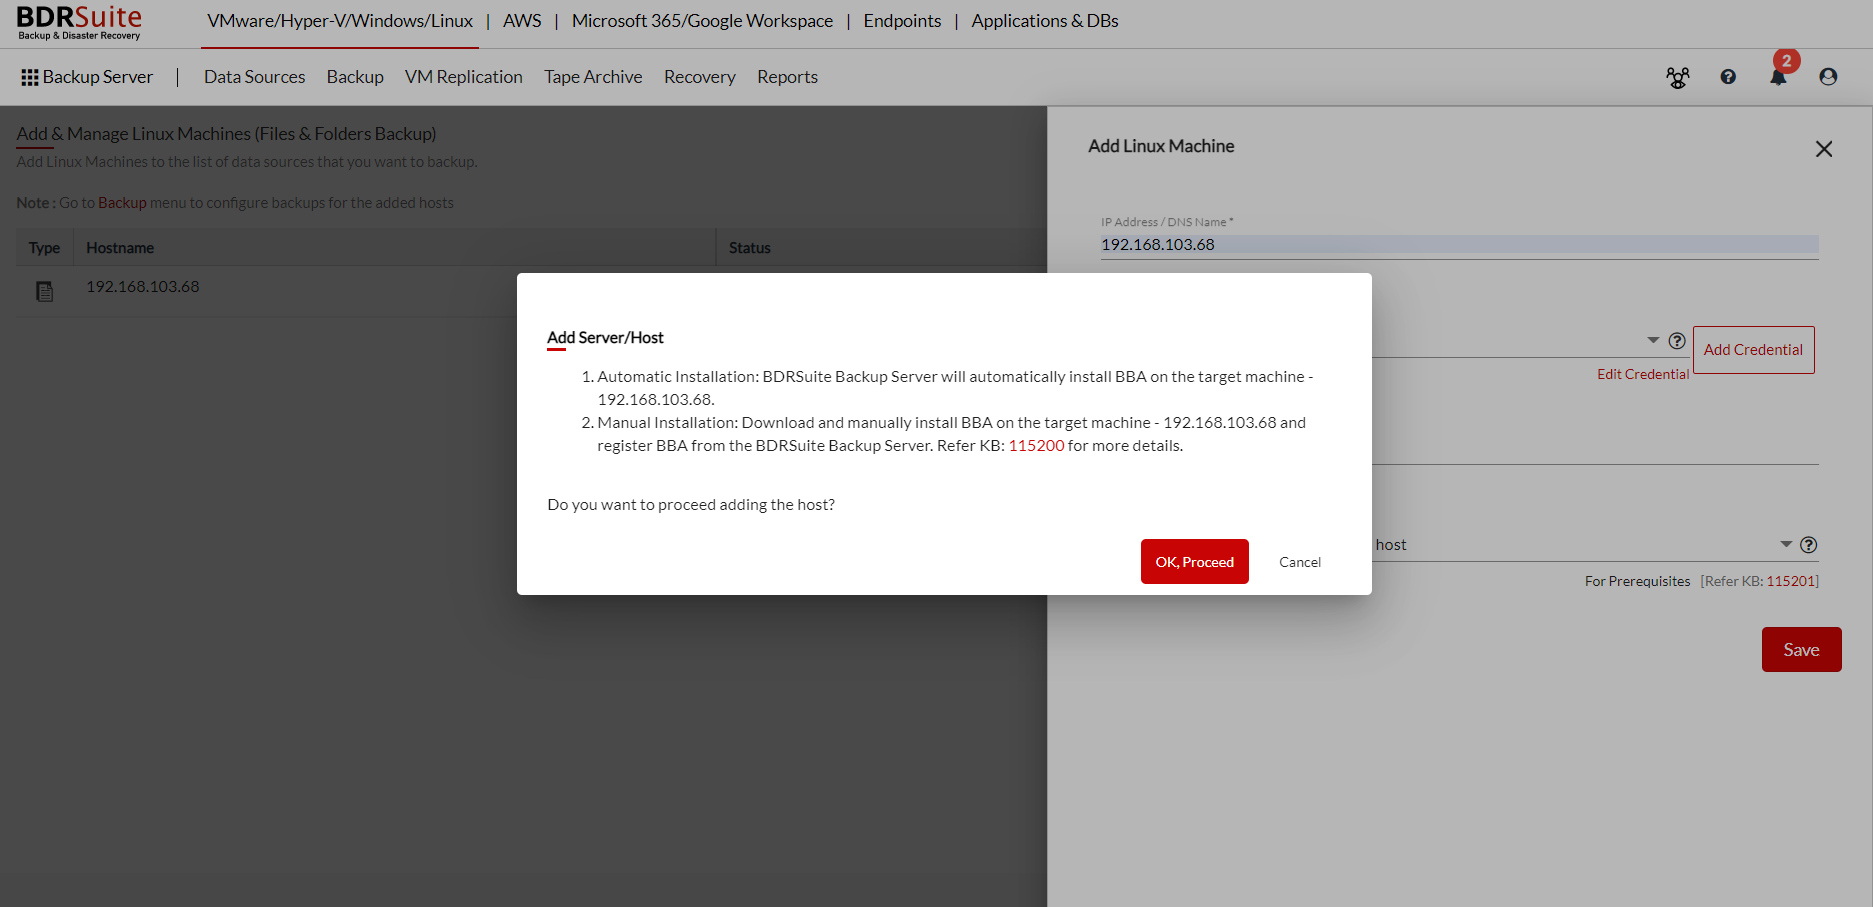Image resolution: width=1873 pixels, height=907 pixels.
Task: Close the Add Linux Machine panel
Action: tap(1824, 149)
